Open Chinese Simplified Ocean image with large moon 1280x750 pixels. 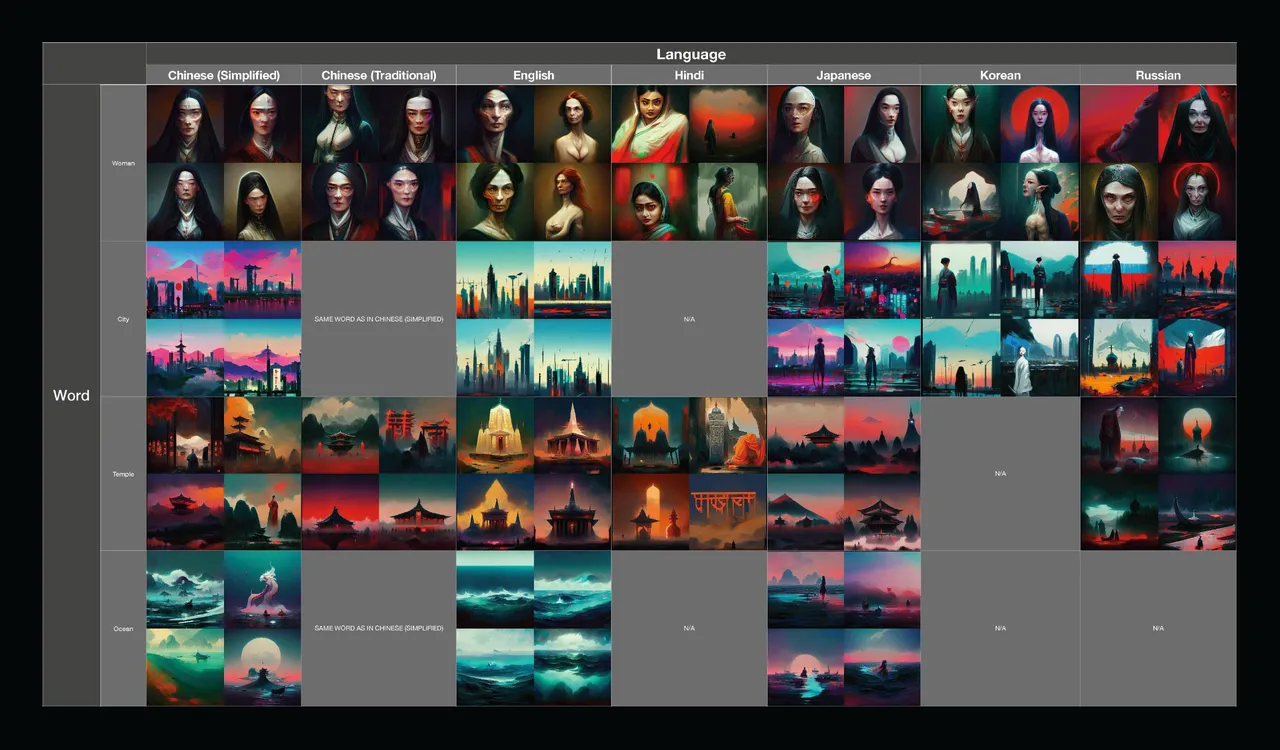click(x=262, y=667)
